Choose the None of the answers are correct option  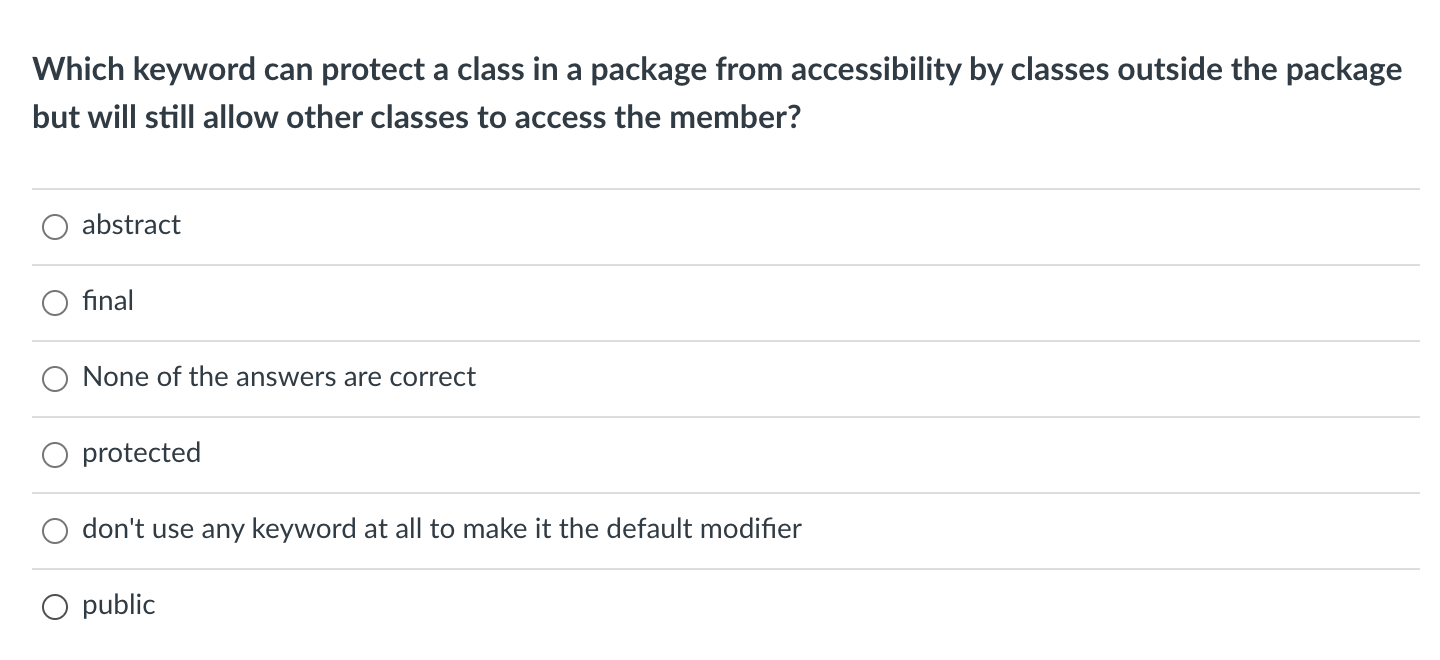(x=56, y=378)
